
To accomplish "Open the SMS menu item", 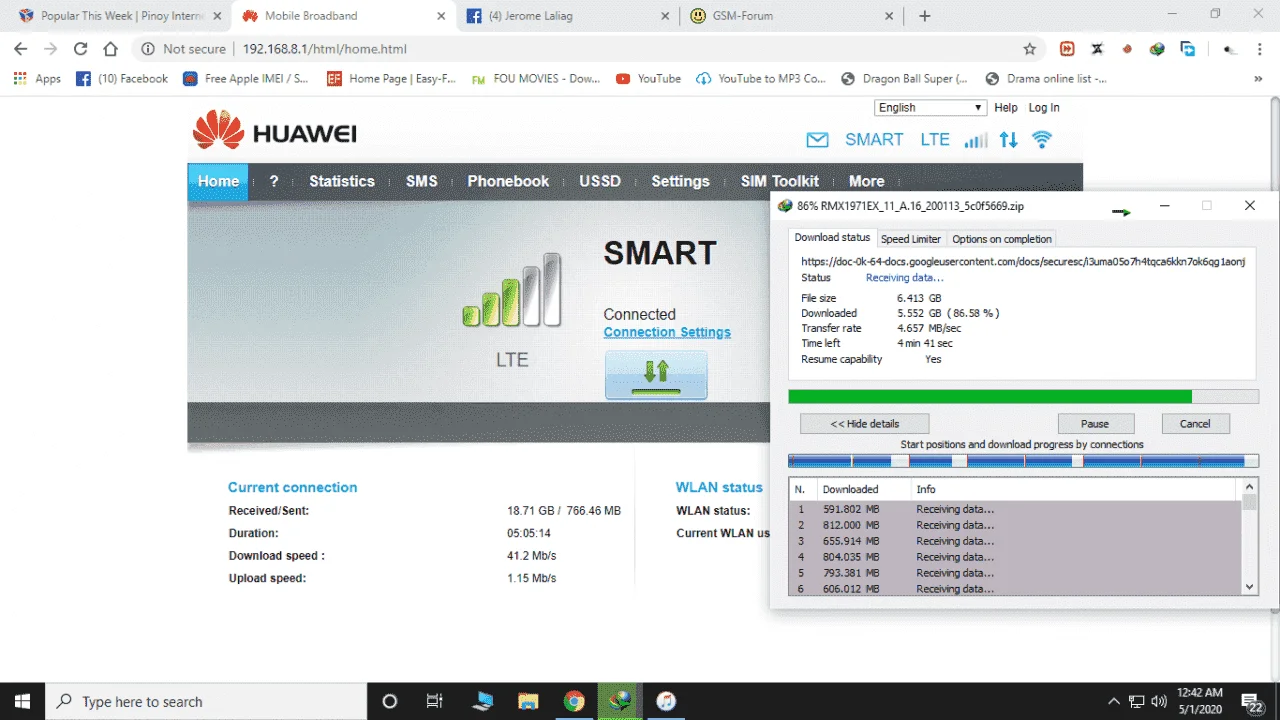I will [422, 182].
